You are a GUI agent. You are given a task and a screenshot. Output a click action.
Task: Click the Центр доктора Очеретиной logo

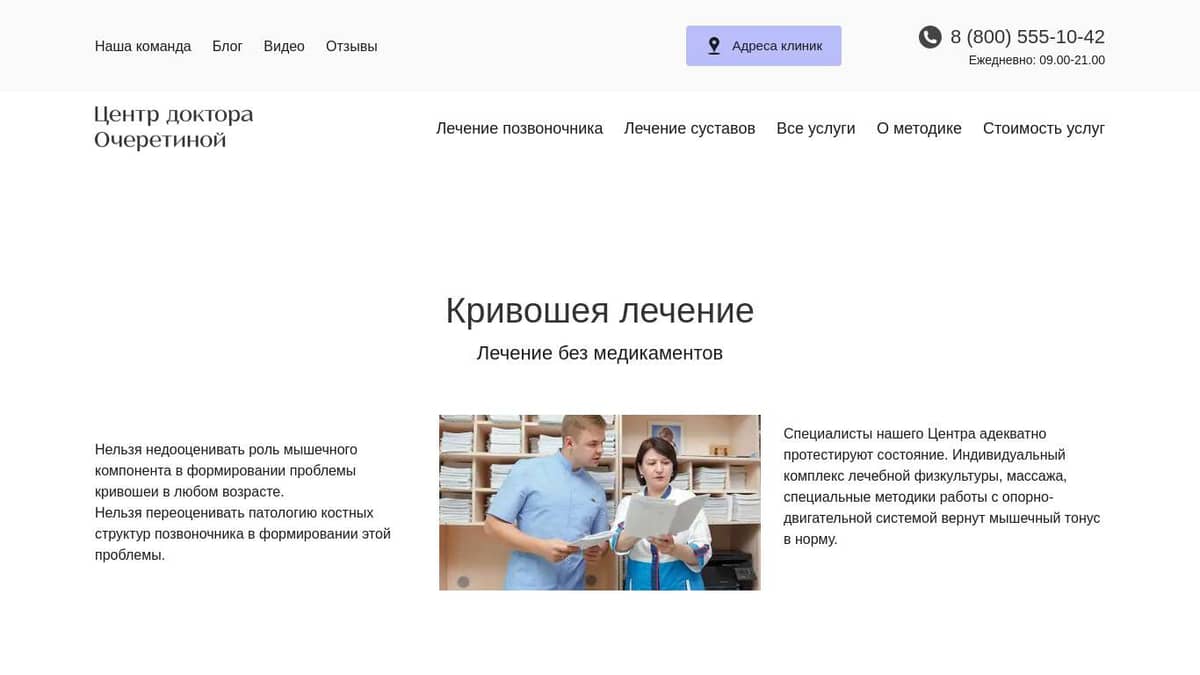(x=172, y=127)
